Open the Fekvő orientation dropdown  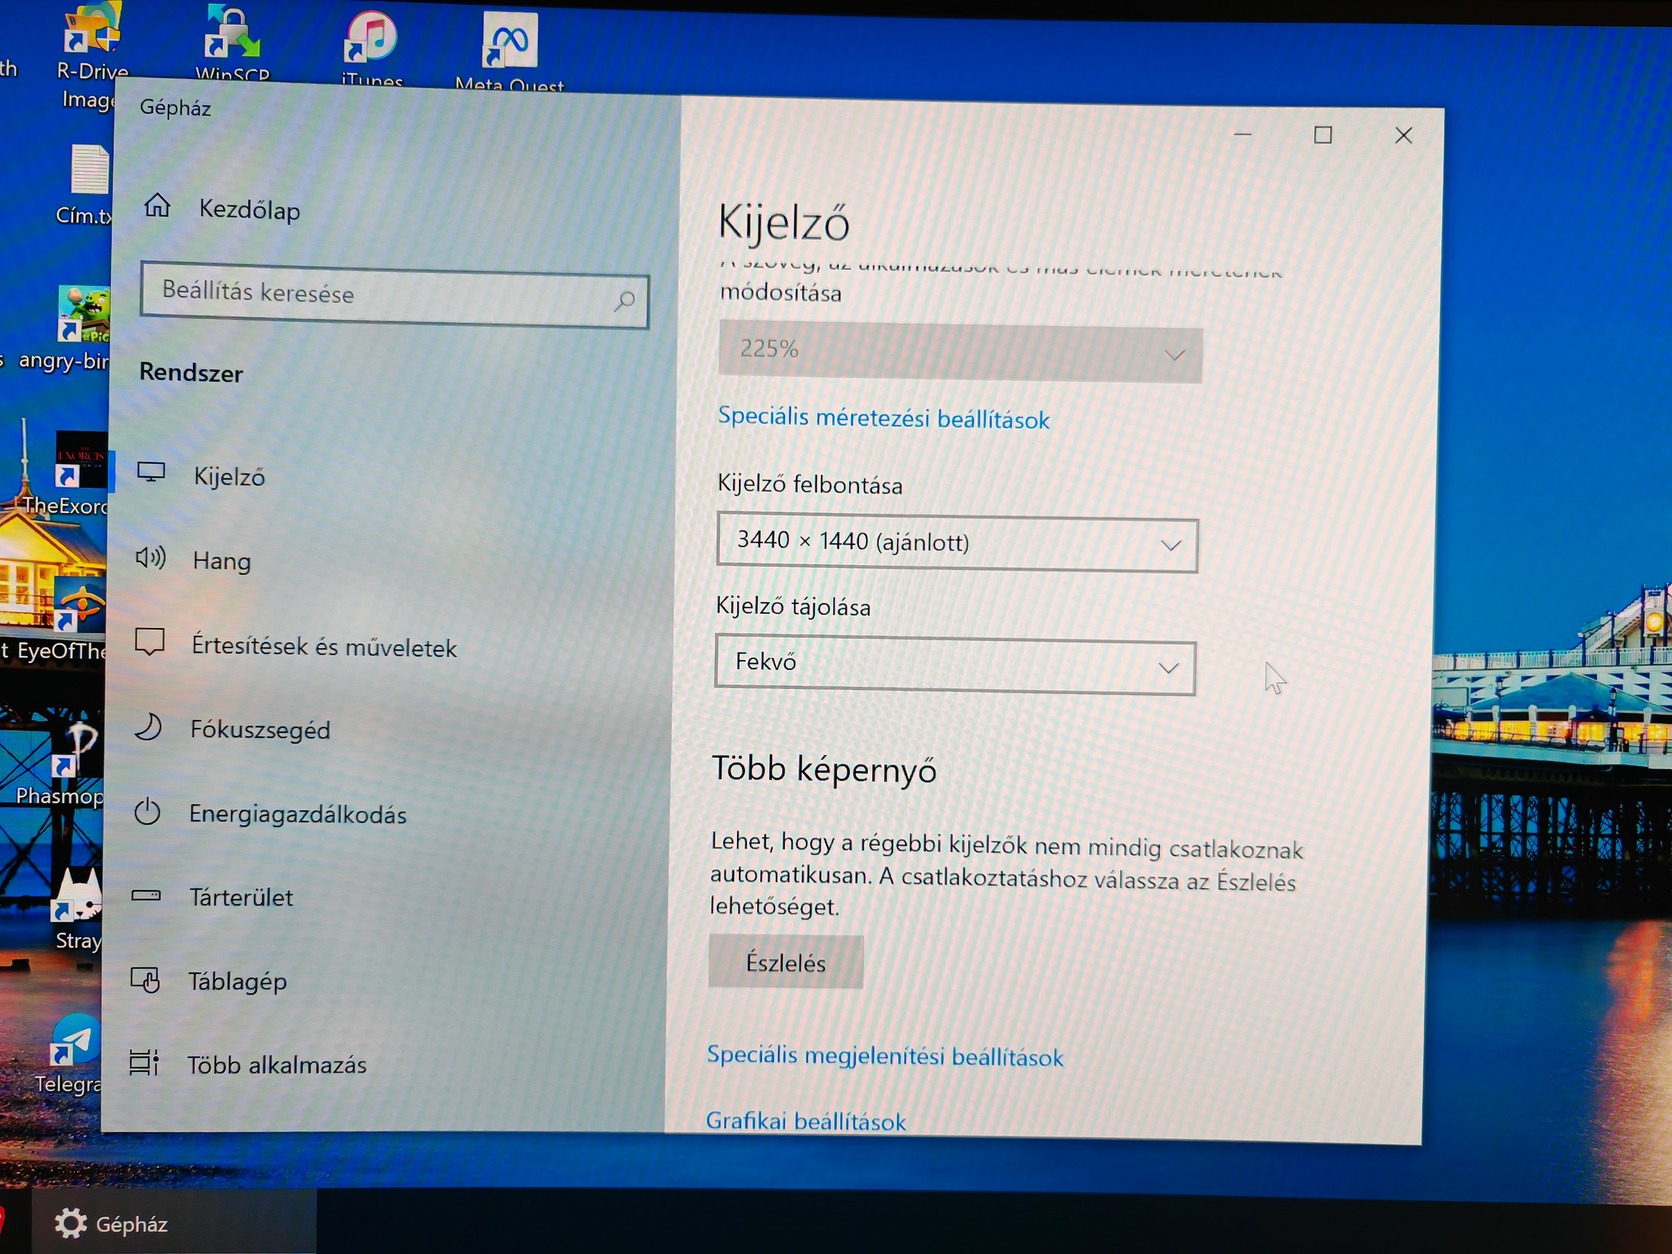coord(950,663)
